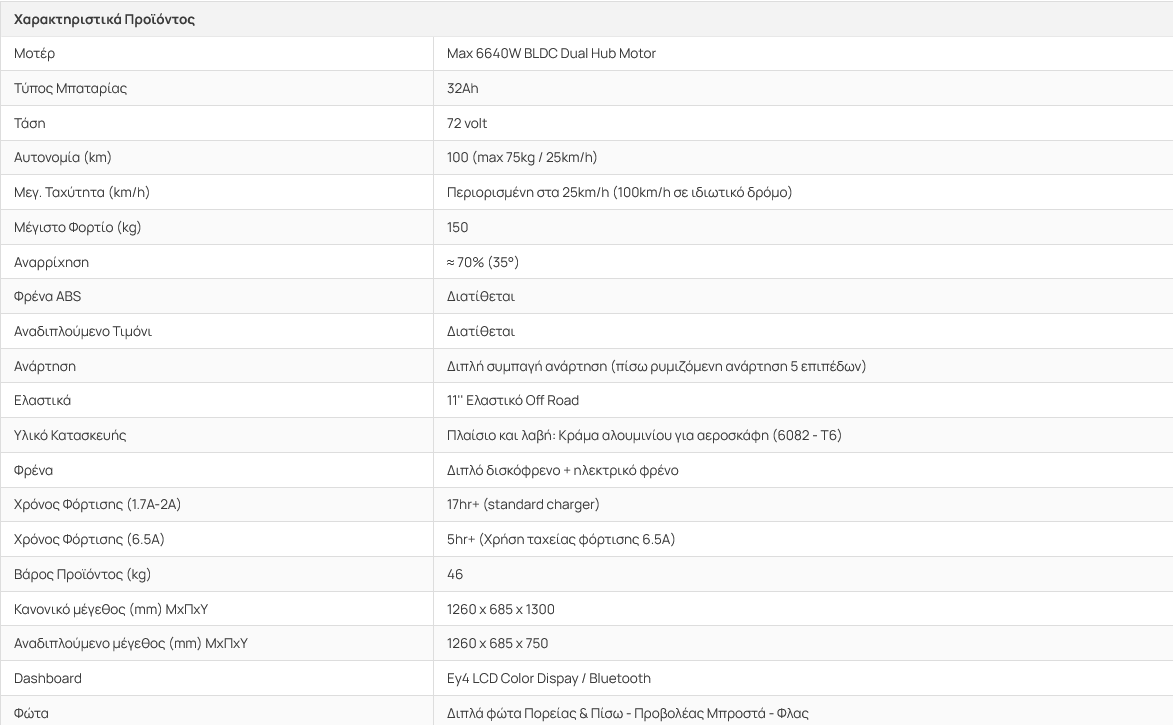Click the Αυτονομία (km) label
The height and width of the screenshot is (725, 1173).
[x=63, y=157]
